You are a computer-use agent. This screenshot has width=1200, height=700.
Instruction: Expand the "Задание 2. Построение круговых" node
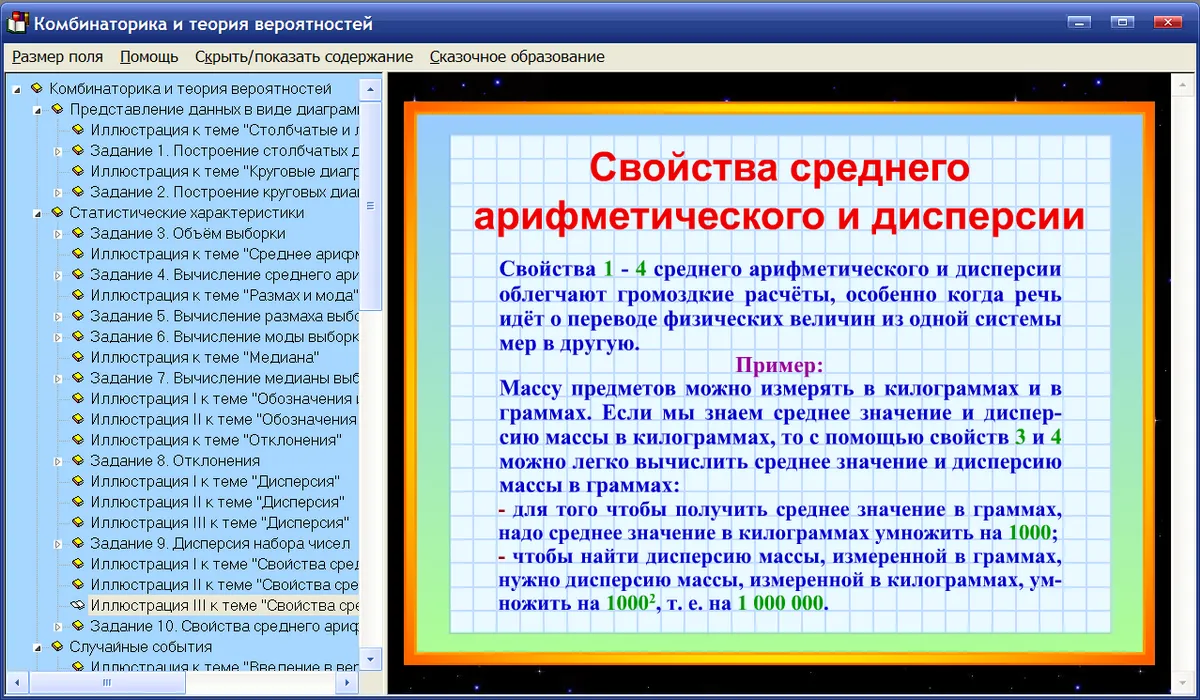coord(58,192)
